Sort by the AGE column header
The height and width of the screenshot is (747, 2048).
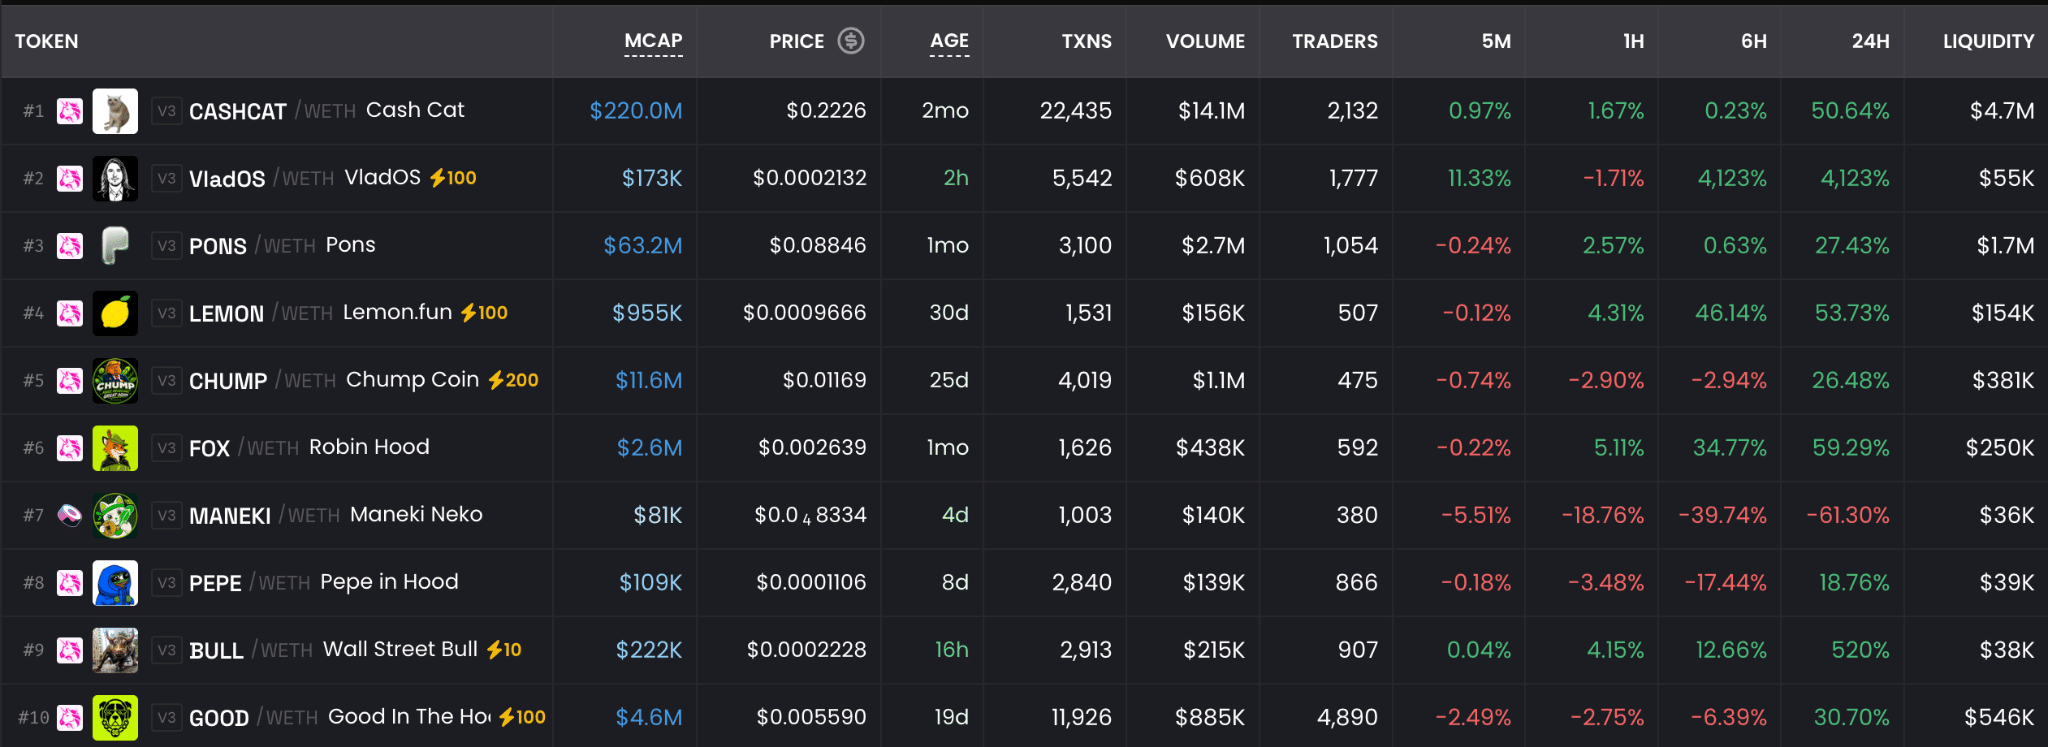[x=949, y=41]
